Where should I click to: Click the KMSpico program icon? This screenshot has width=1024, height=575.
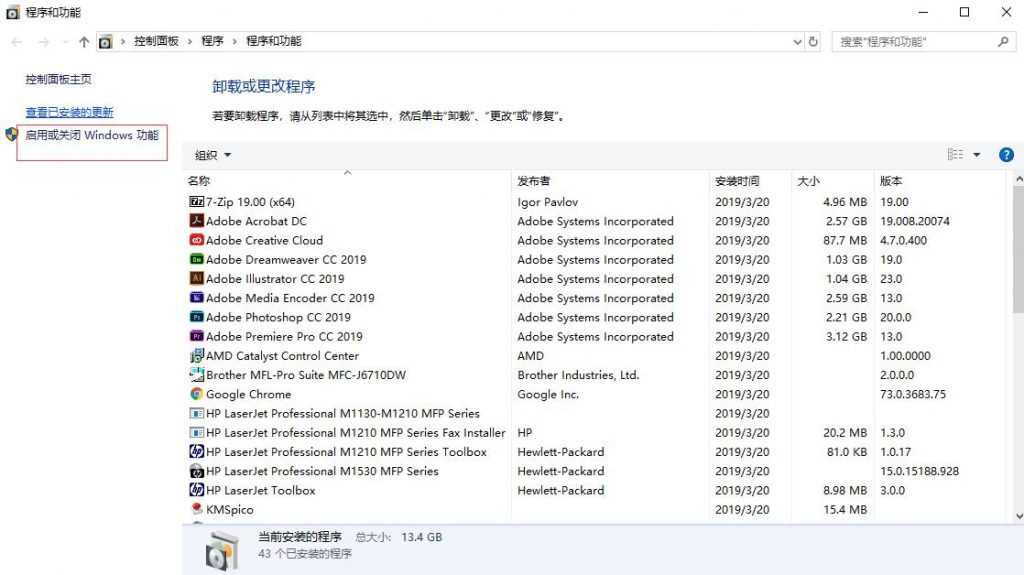pos(197,509)
